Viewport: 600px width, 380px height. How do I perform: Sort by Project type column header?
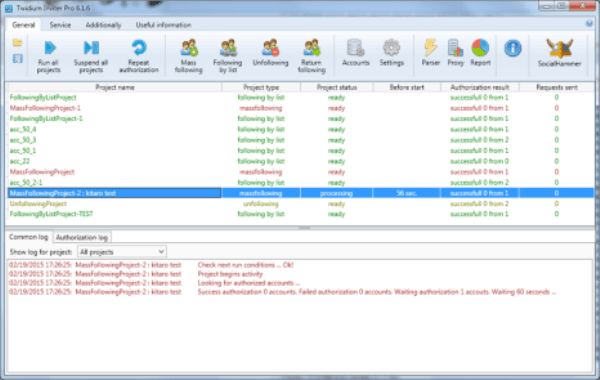[261, 87]
